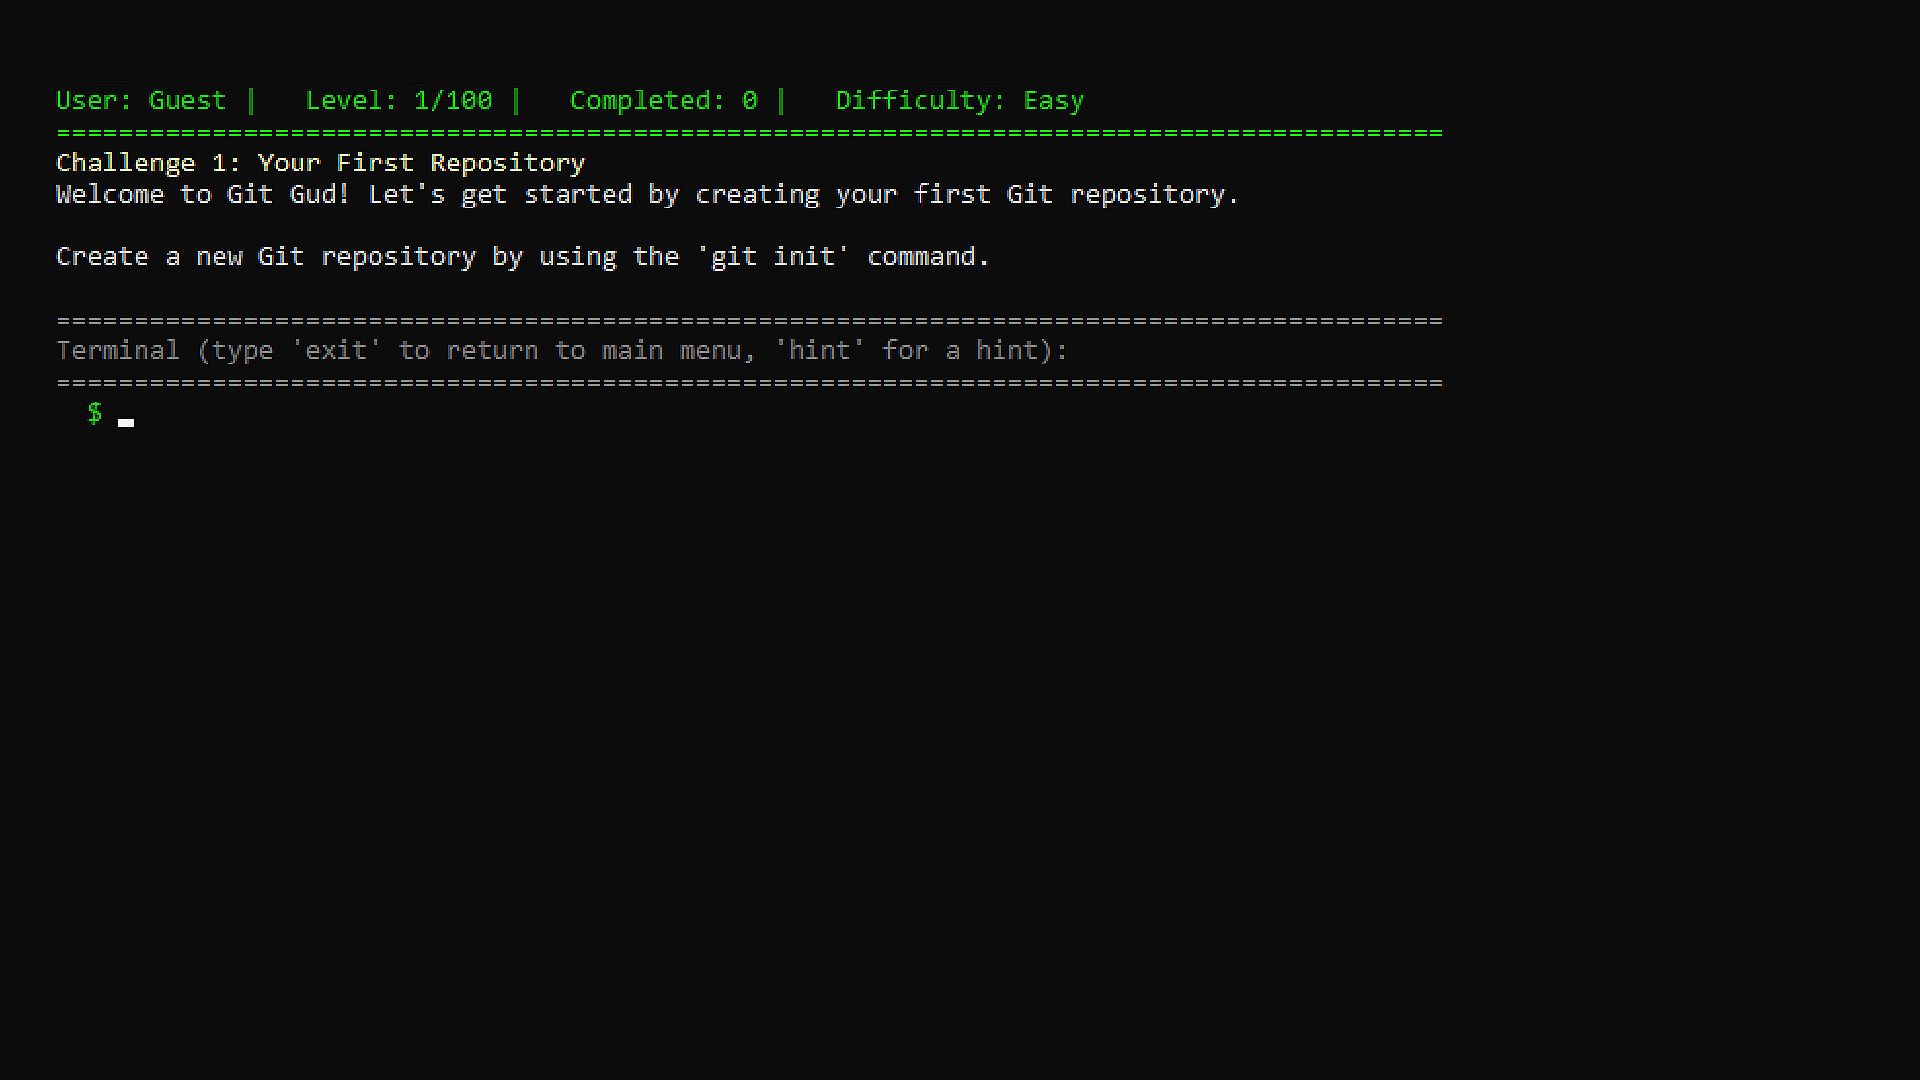Image resolution: width=1920 pixels, height=1080 pixels.
Task: Click the green separator line under status bar
Action: [749, 132]
